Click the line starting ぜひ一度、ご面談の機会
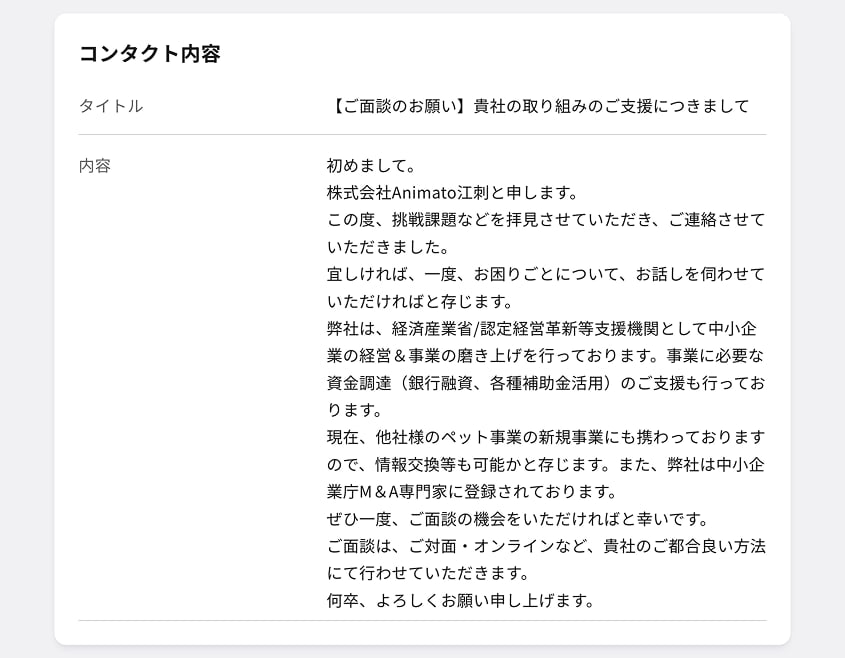This screenshot has height=658, width=845. point(517,519)
